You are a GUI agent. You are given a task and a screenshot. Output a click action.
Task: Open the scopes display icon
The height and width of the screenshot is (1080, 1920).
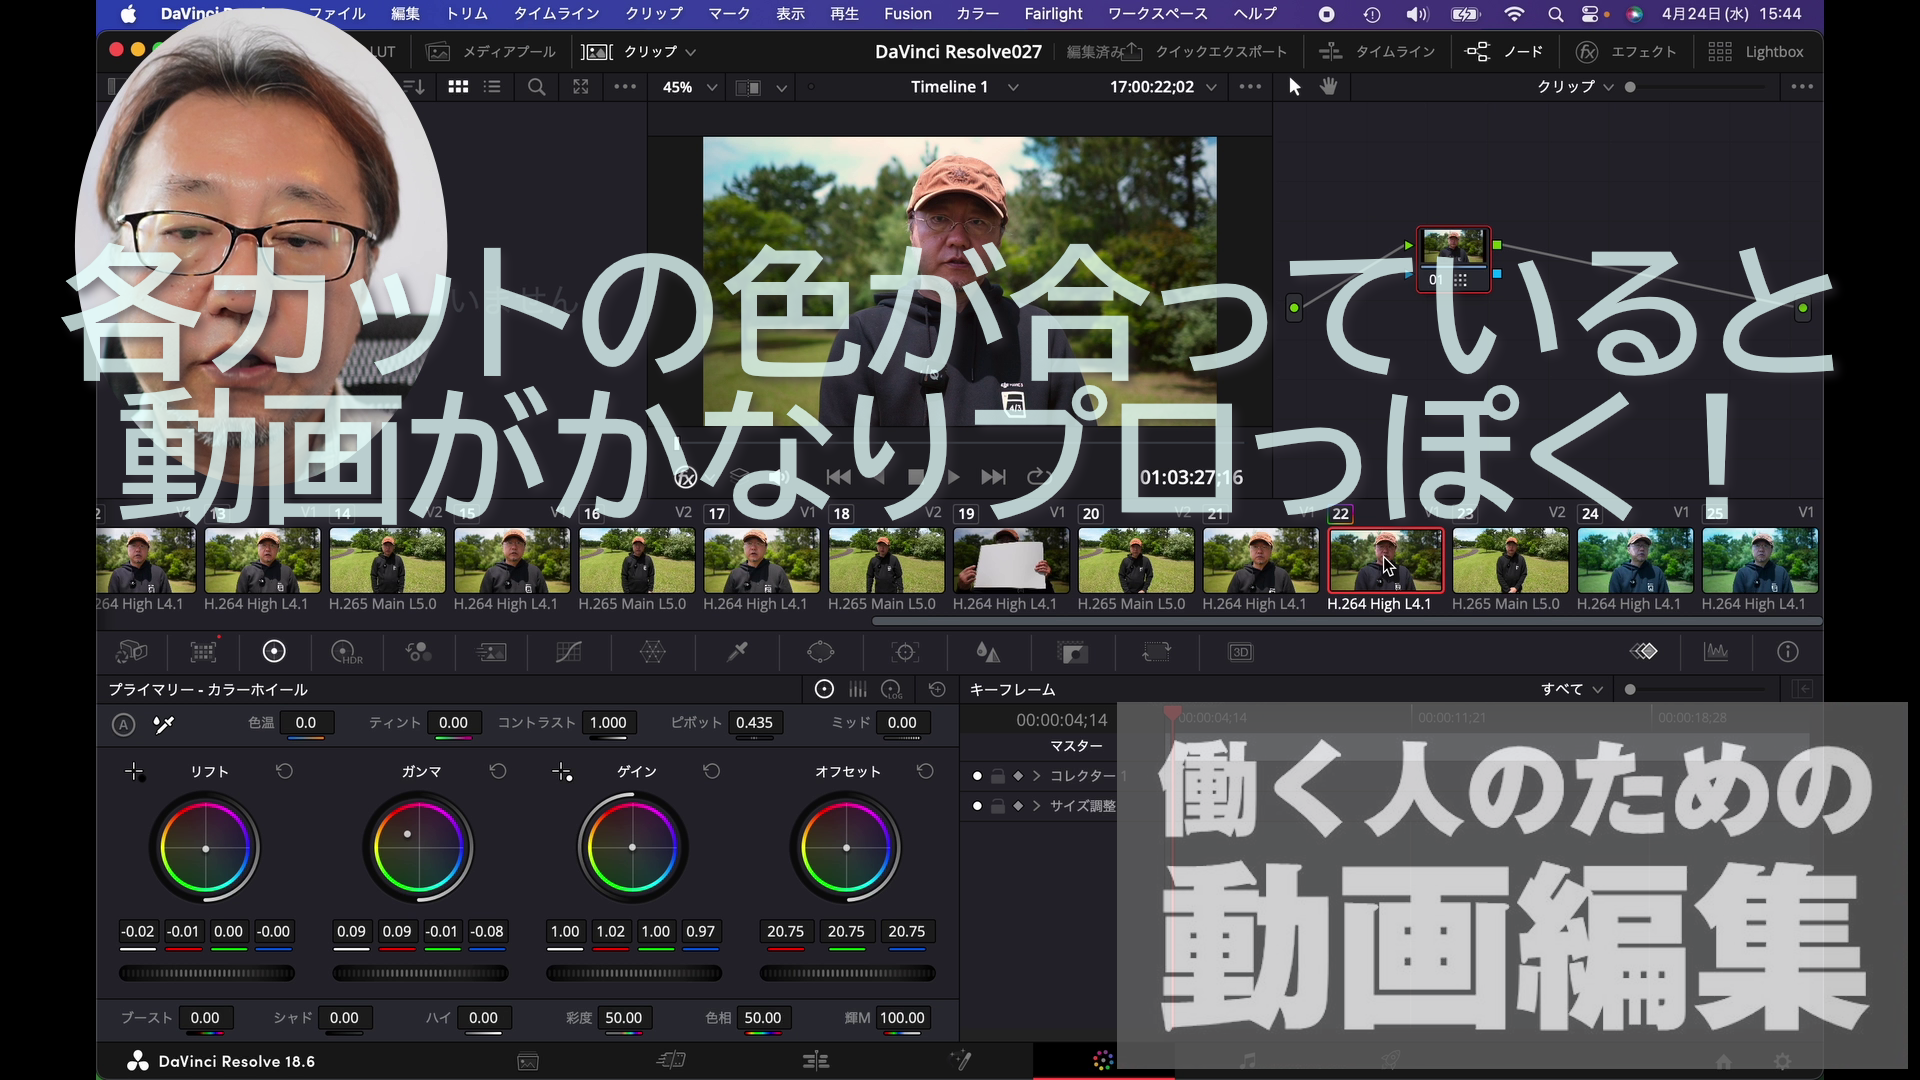pyautogui.click(x=1716, y=652)
